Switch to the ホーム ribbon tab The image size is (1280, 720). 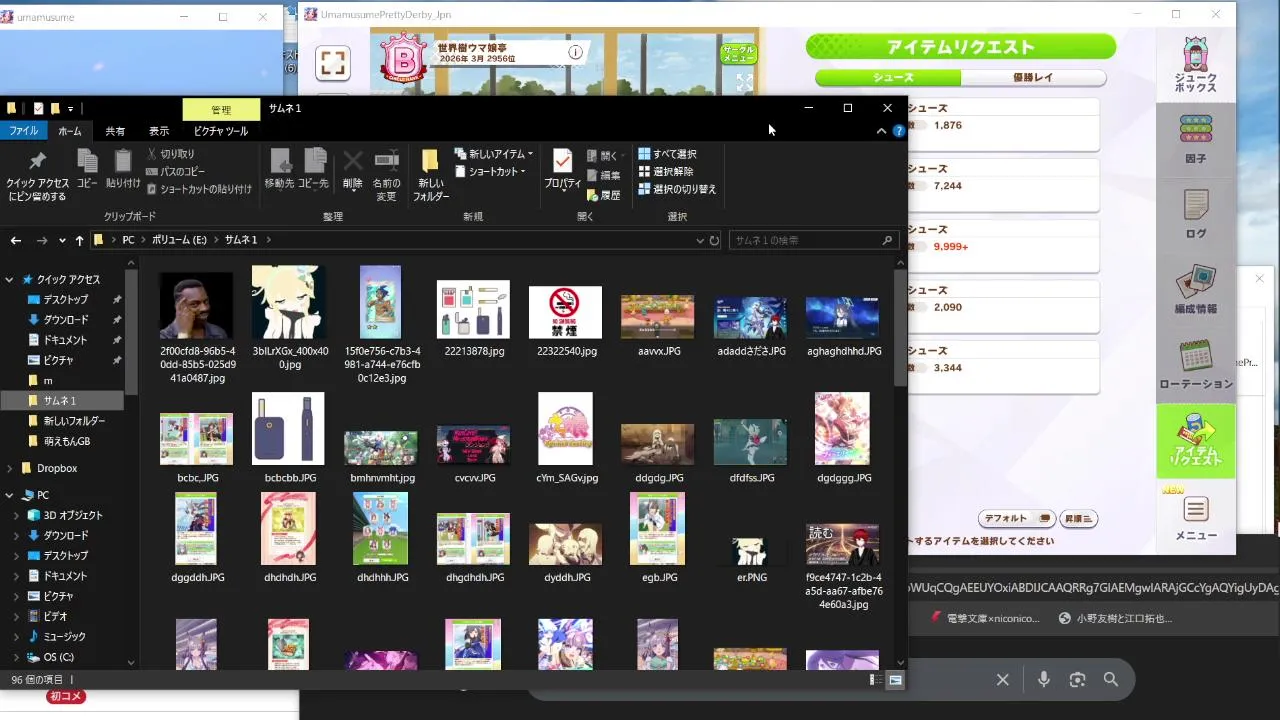pos(70,131)
